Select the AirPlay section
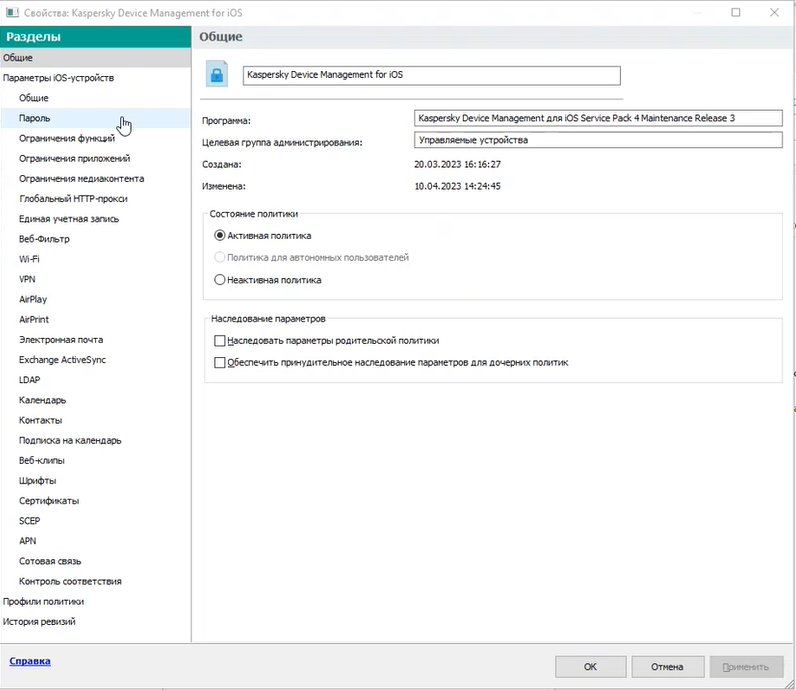 click(x=95, y=299)
